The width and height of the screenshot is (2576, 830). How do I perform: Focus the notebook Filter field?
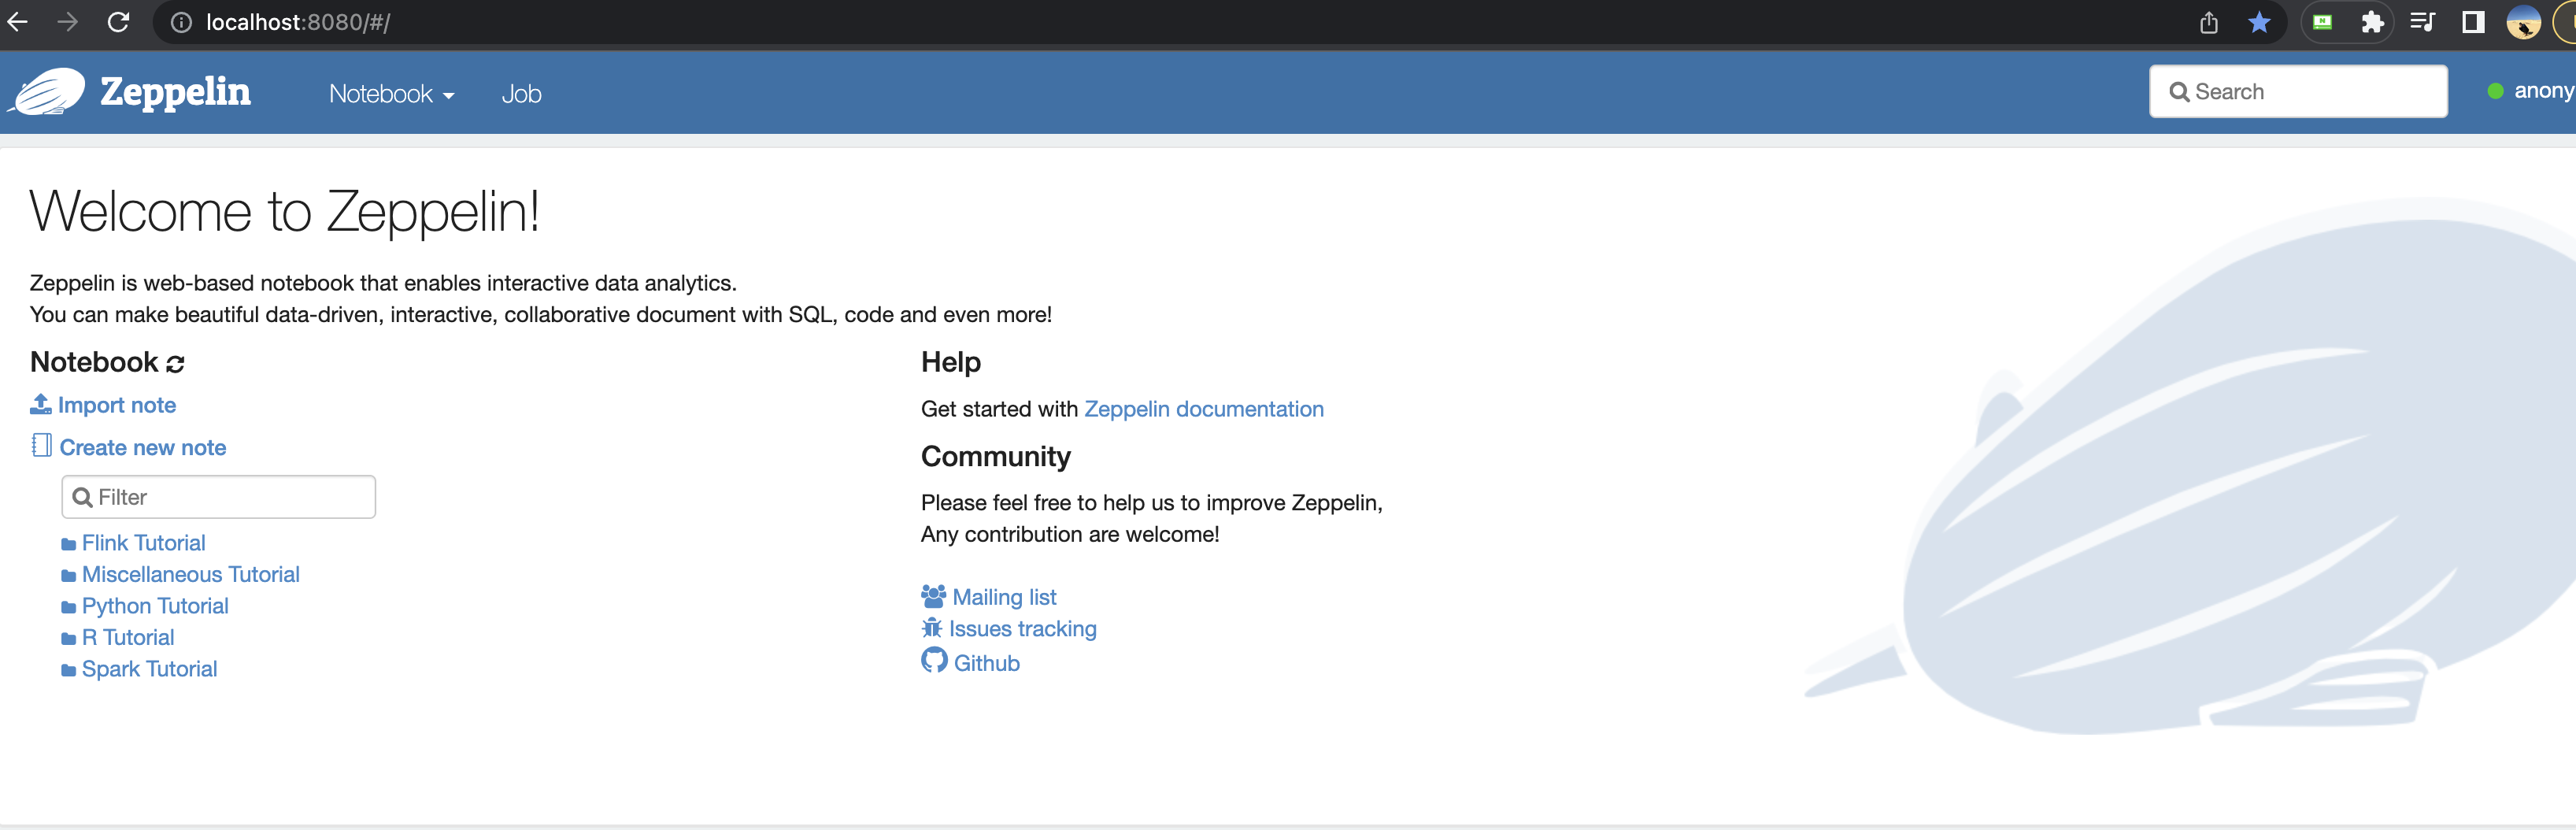[x=219, y=497]
